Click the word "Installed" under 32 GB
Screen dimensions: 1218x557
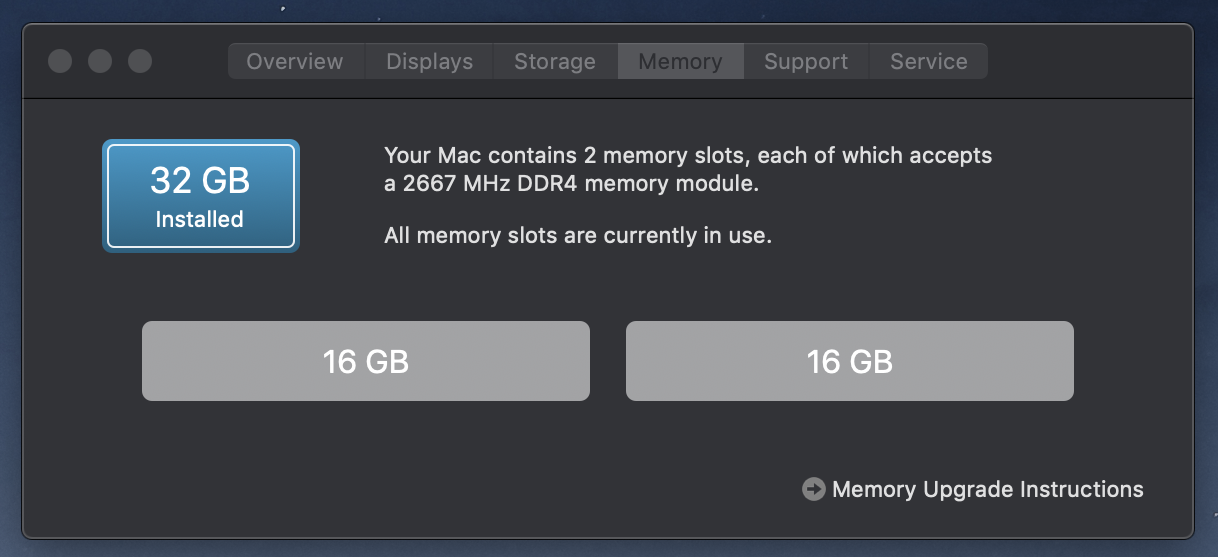[x=200, y=219]
